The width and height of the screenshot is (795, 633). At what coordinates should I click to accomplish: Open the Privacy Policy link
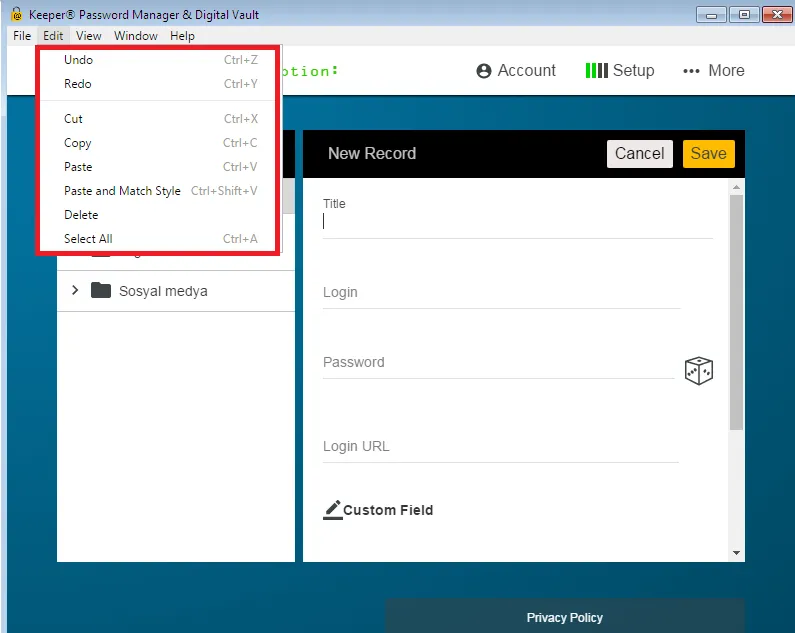(x=564, y=617)
